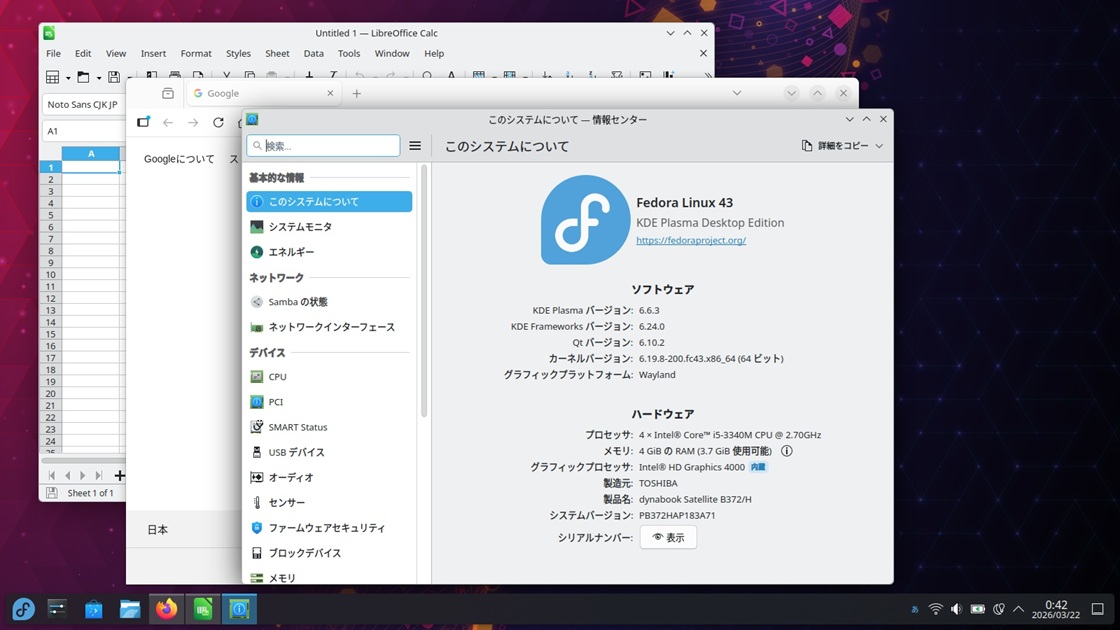Open the Noto Sans CJK JP font box

(x=82, y=105)
